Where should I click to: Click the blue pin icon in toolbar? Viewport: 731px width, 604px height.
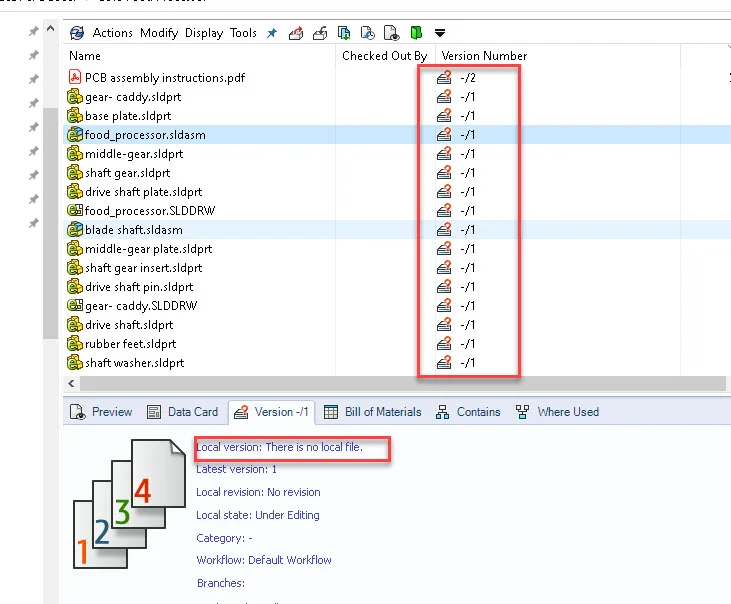pyautogui.click(x=272, y=33)
